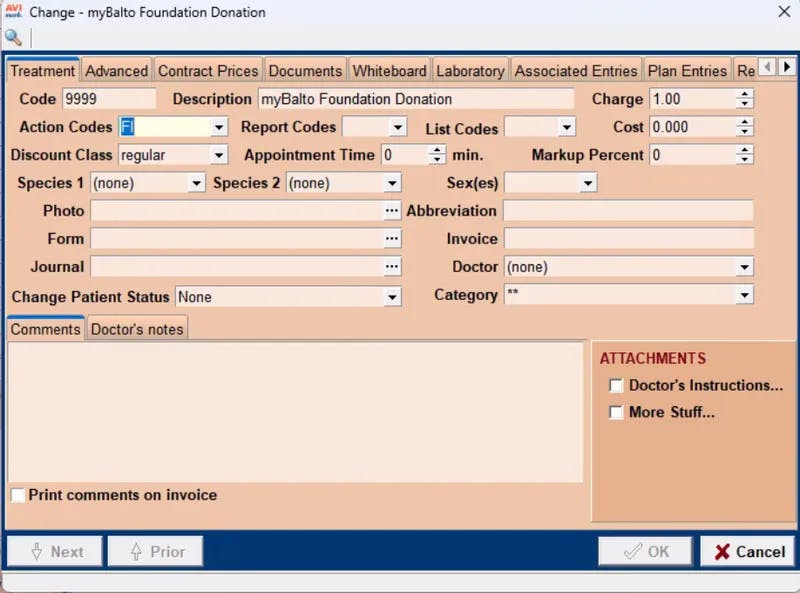Switch to the Plan Entries tab
Image resolution: width=800 pixels, height=593 pixels.
click(687, 70)
